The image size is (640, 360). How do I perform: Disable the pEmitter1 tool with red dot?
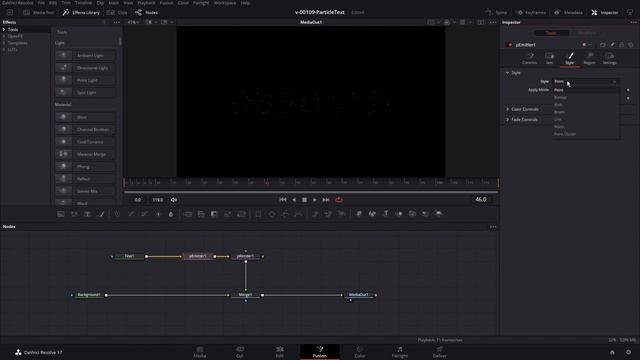point(510,45)
